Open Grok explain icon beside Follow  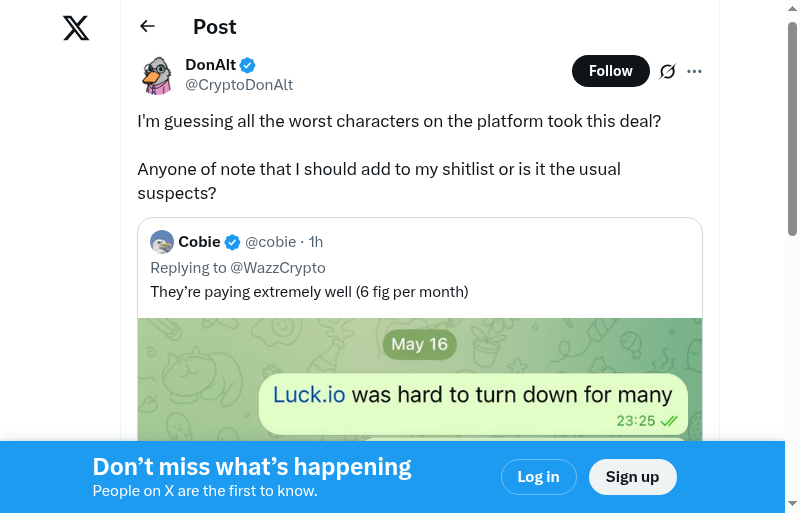pos(668,71)
